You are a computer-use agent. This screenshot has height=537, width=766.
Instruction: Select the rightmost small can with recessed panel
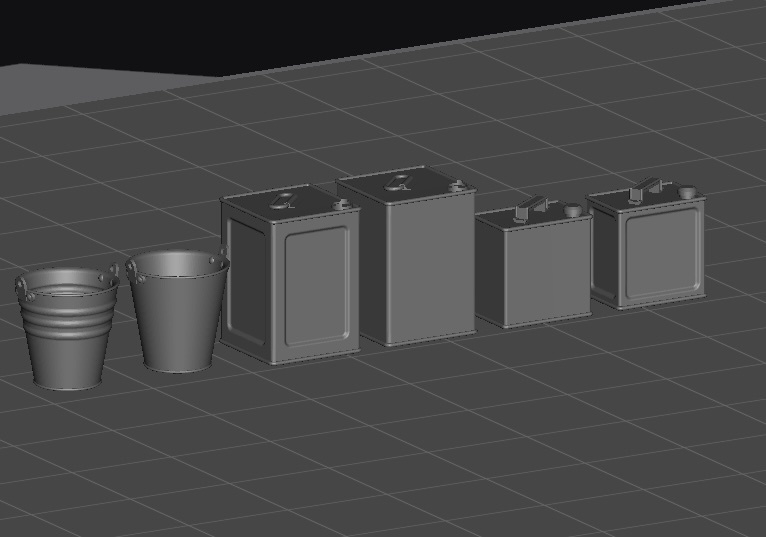click(647, 245)
